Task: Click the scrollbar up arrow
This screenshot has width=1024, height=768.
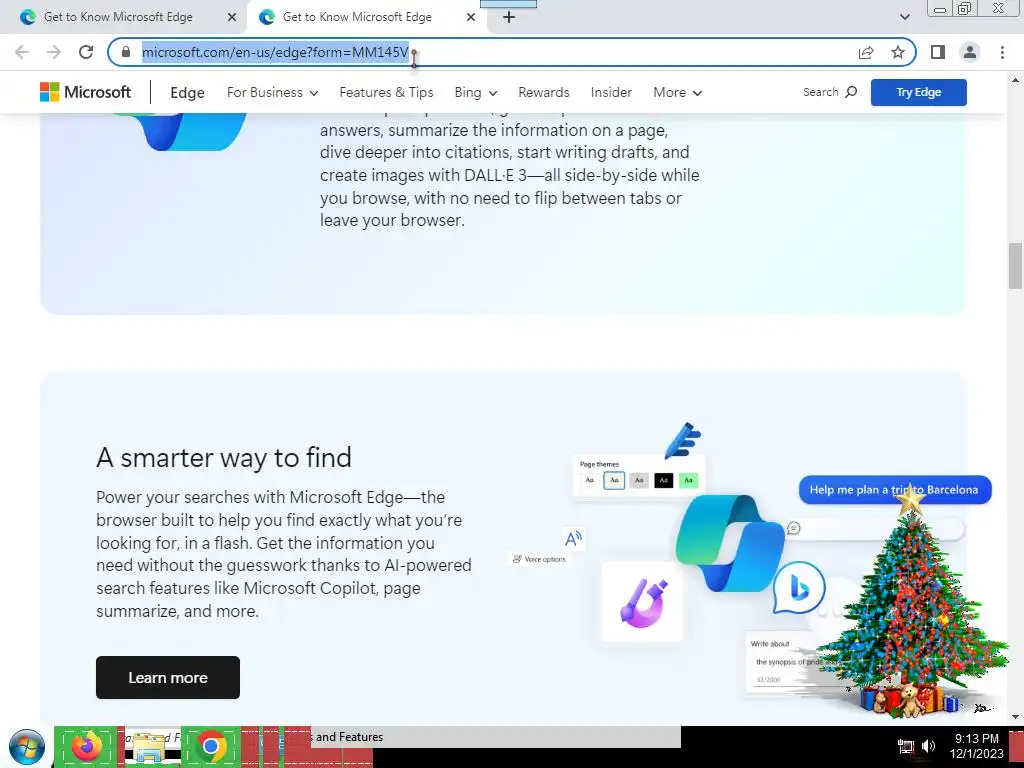Action: point(1015,80)
